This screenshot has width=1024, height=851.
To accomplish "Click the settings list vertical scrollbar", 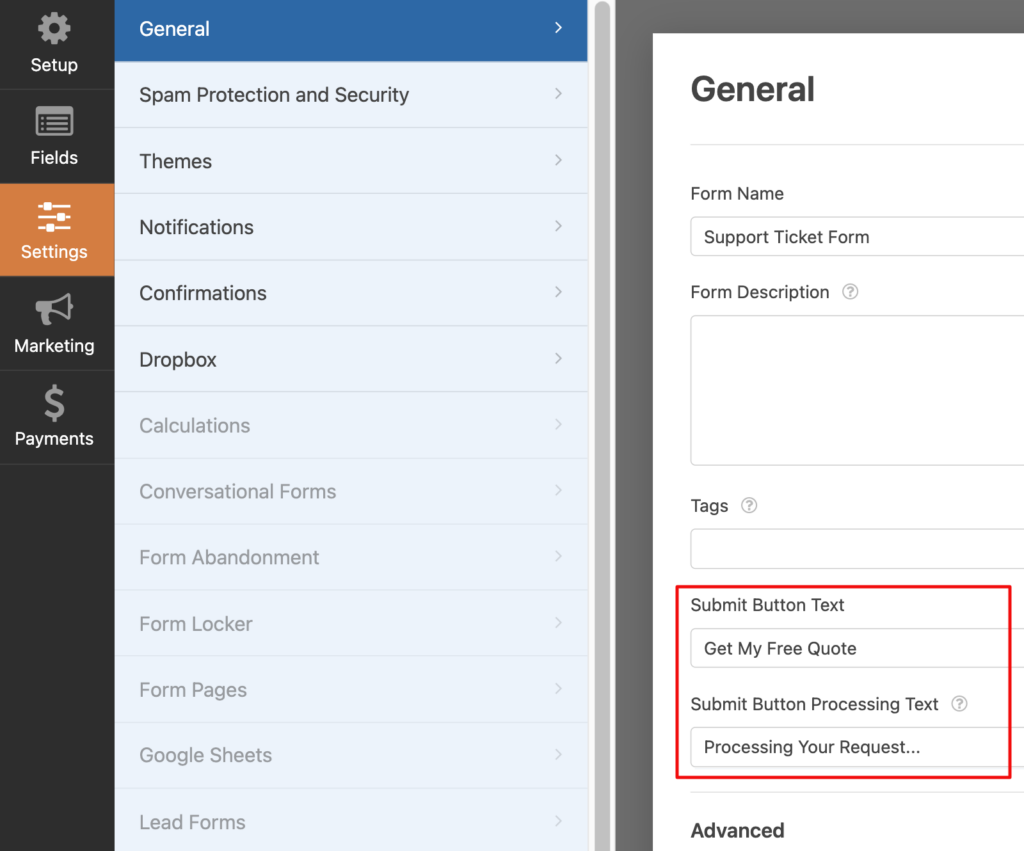I will [602, 425].
